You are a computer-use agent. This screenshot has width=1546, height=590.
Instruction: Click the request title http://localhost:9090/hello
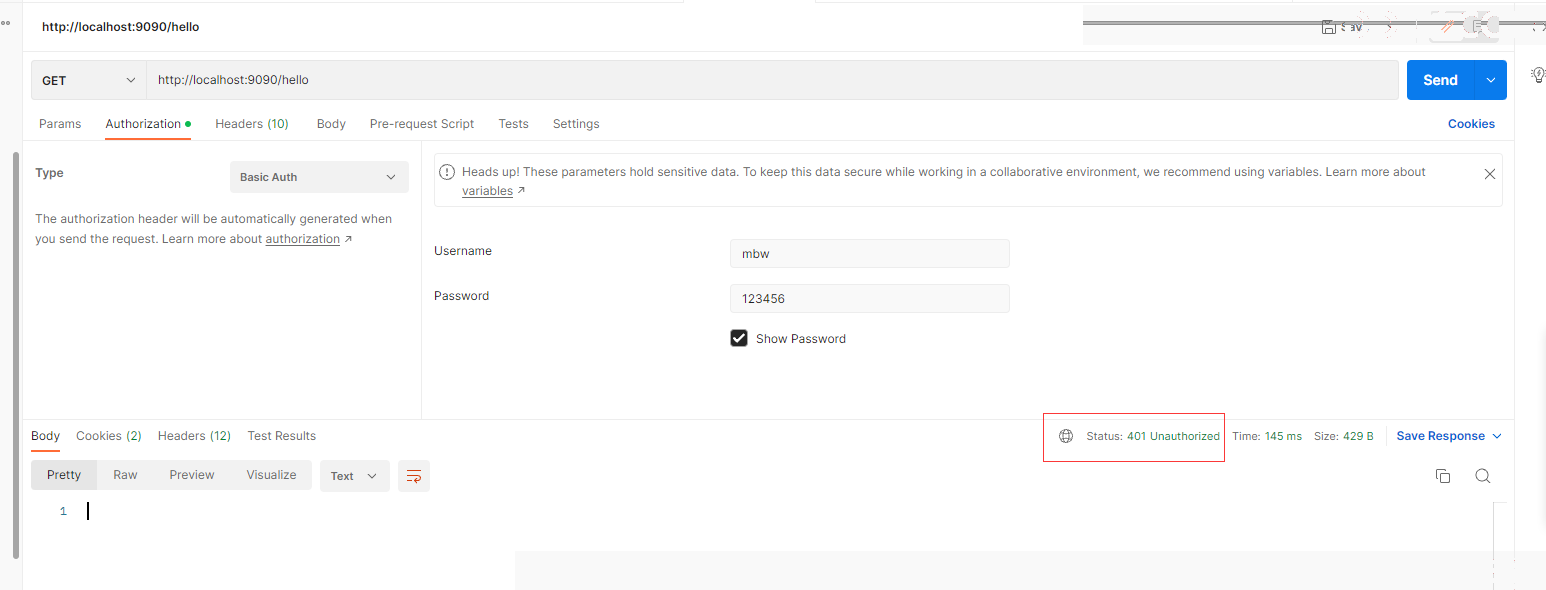click(121, 27)
